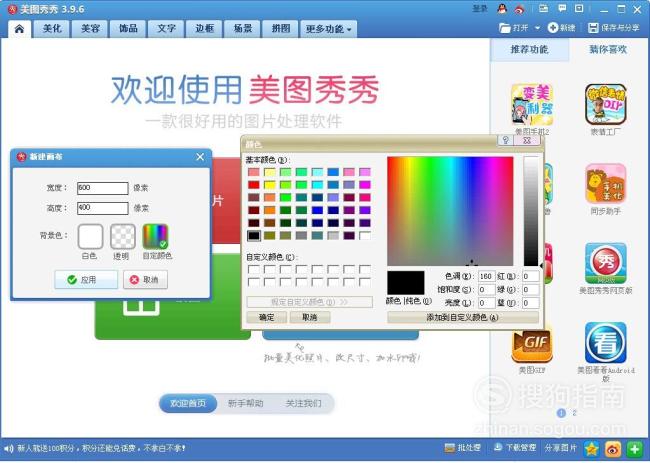Image resolution: width=650 pixels, height=463 pixels.
Task: Open the 美图手机2 app icon
Action: tap(532, 104)
